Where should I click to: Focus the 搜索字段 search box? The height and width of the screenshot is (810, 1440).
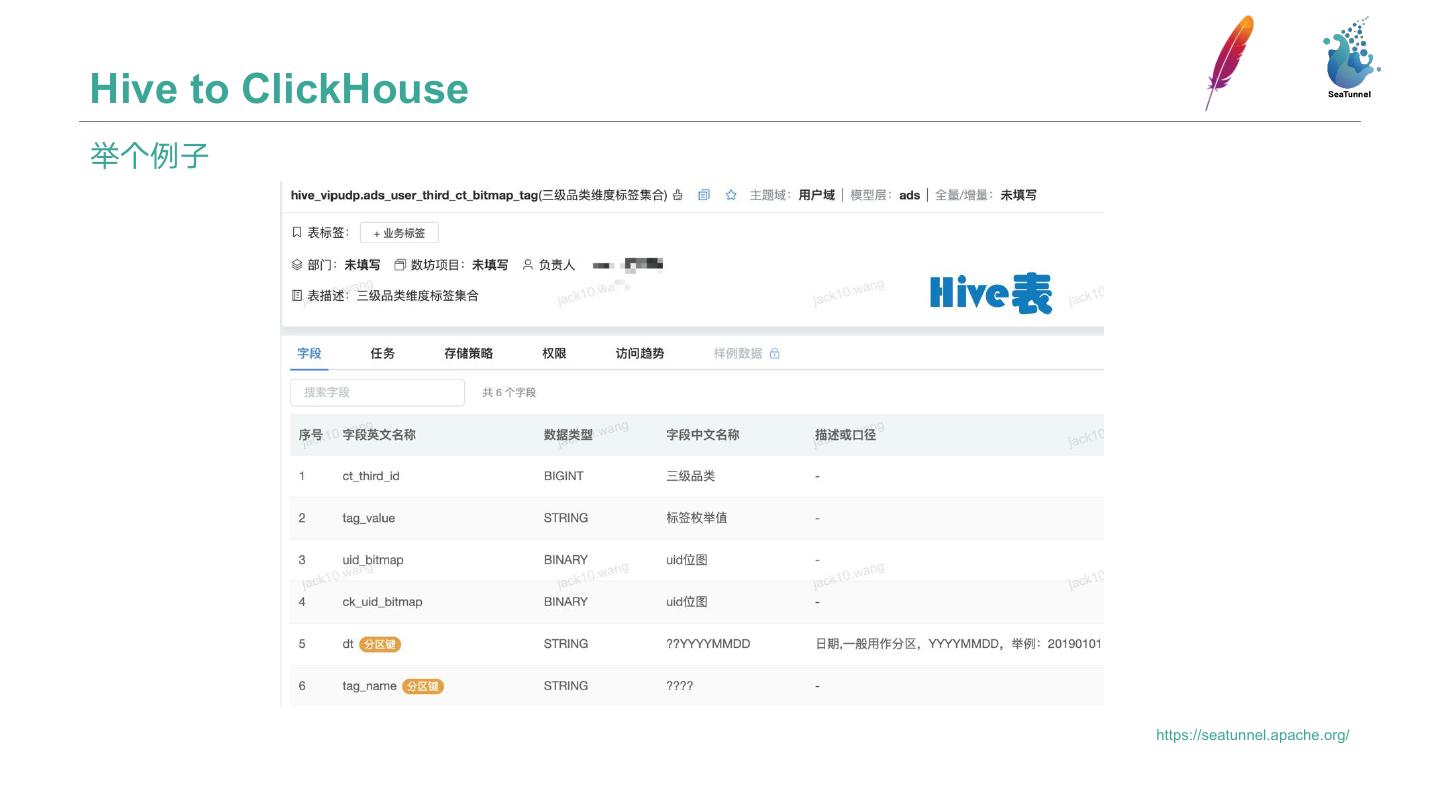(x=377, y=392)
